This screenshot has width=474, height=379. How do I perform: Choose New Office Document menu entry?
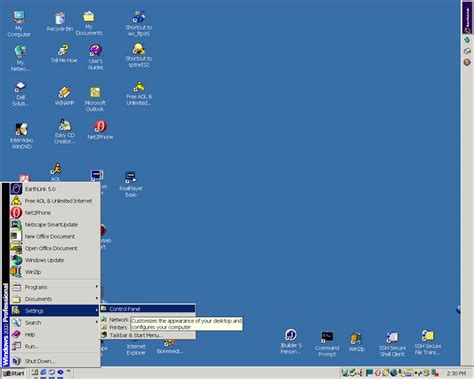tap(55, 236)
